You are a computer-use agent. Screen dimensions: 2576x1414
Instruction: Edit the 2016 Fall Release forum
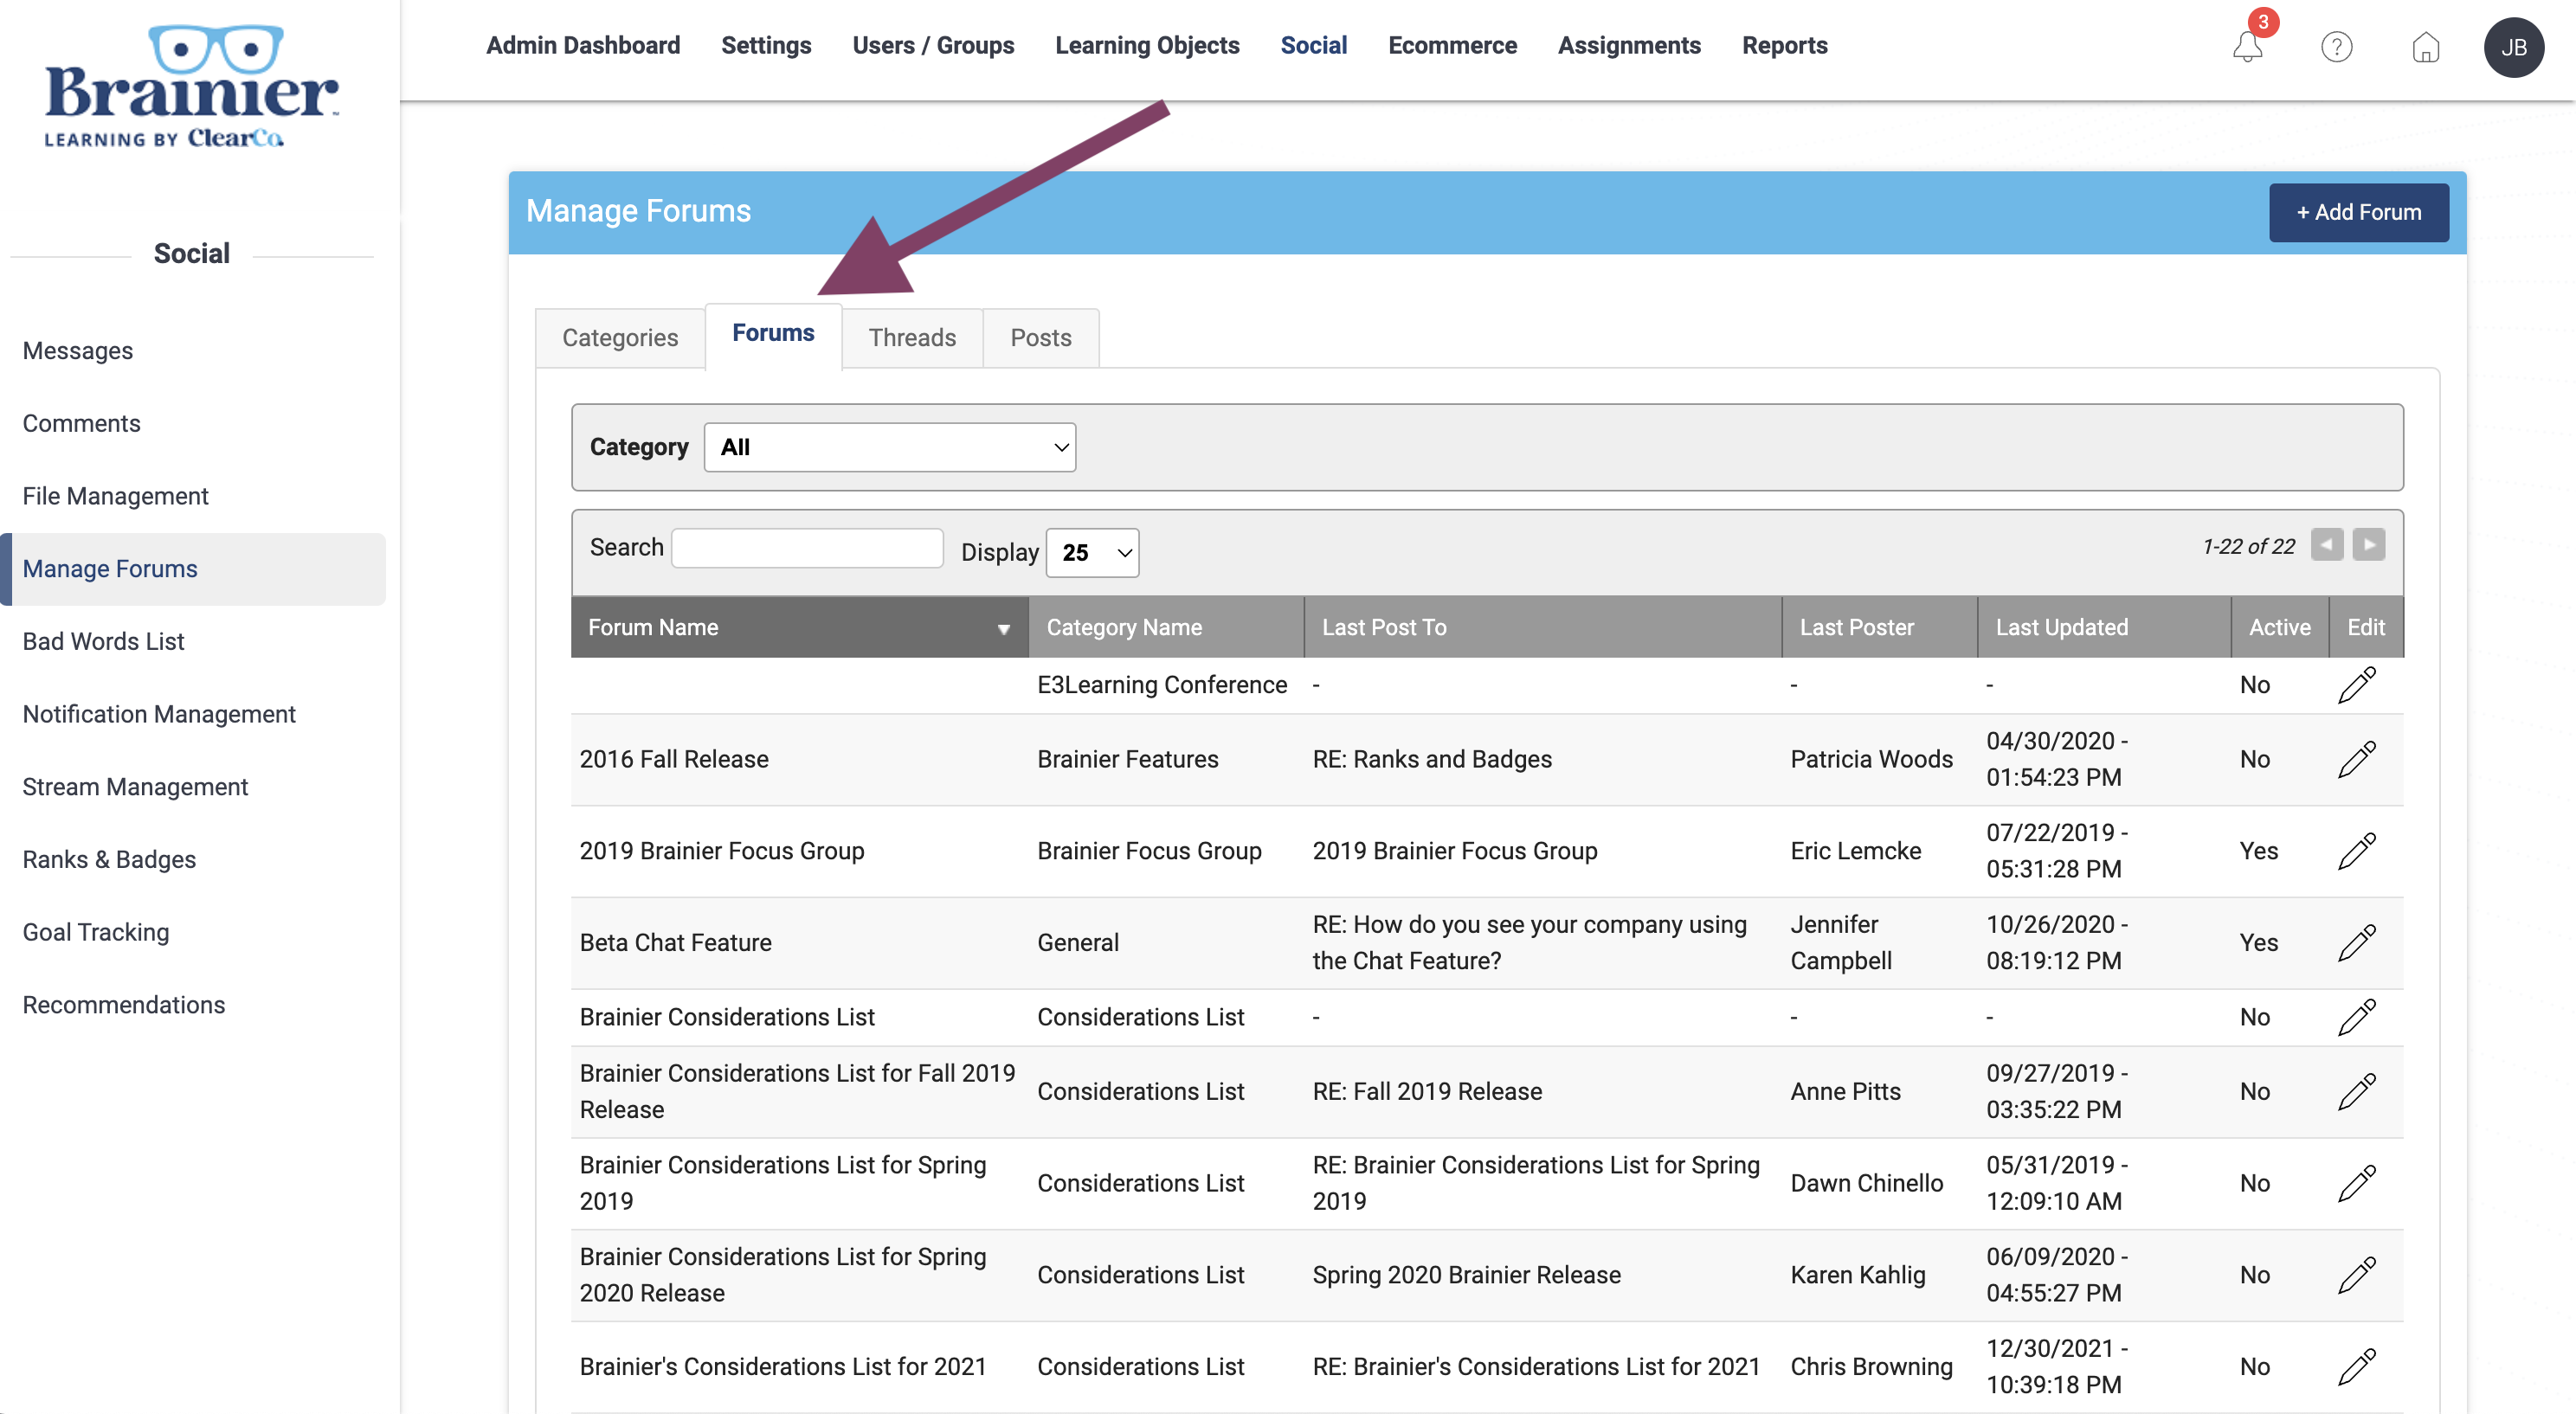pyautogui.click(x=2356, y=759)
